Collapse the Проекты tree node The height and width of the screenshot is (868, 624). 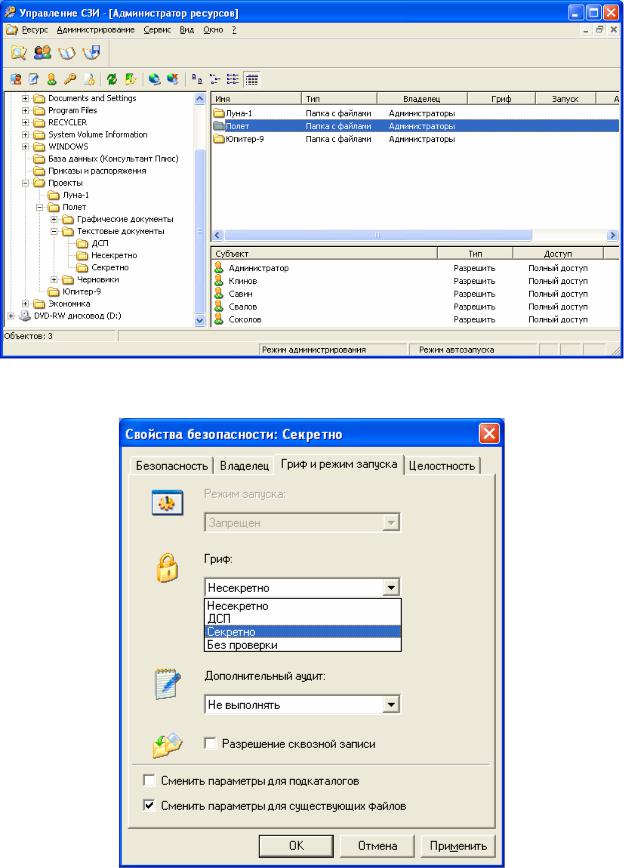(x=25, y=183)
